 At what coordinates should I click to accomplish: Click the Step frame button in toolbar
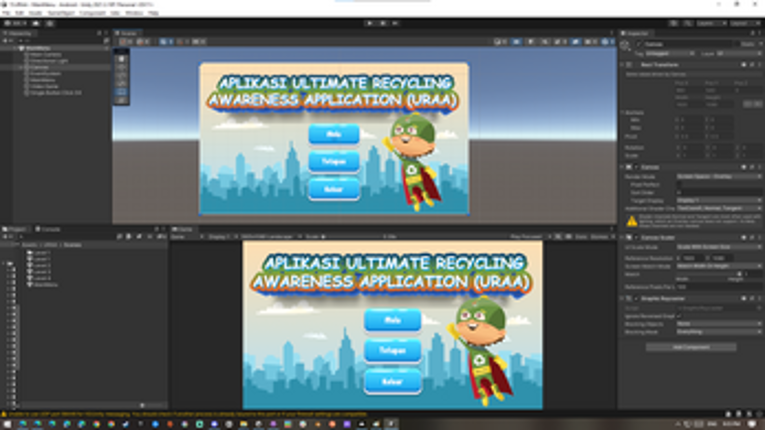pyautogui.click(x=396, y=23)
